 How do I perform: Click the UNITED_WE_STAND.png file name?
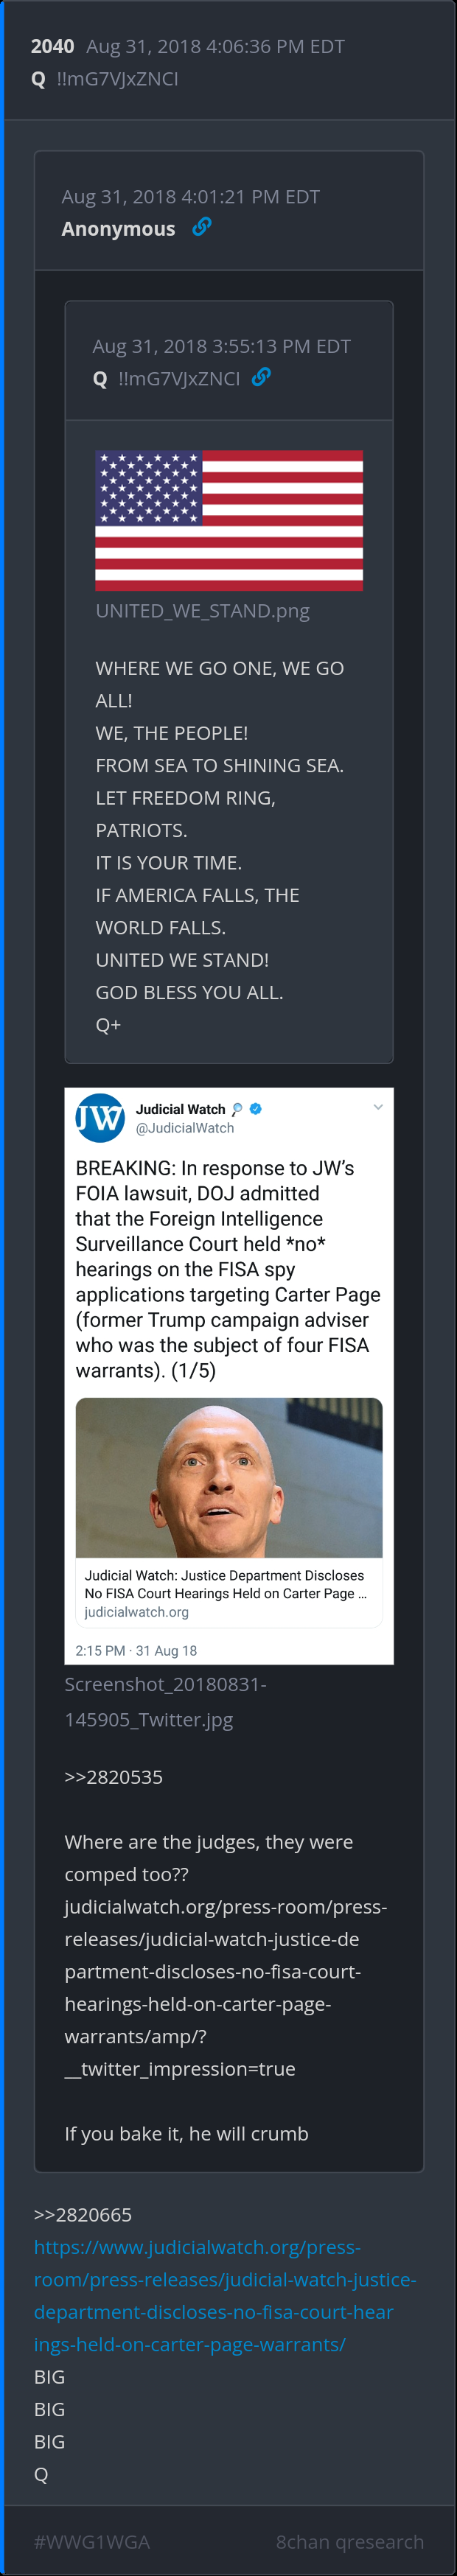click(x=202, y=610)
